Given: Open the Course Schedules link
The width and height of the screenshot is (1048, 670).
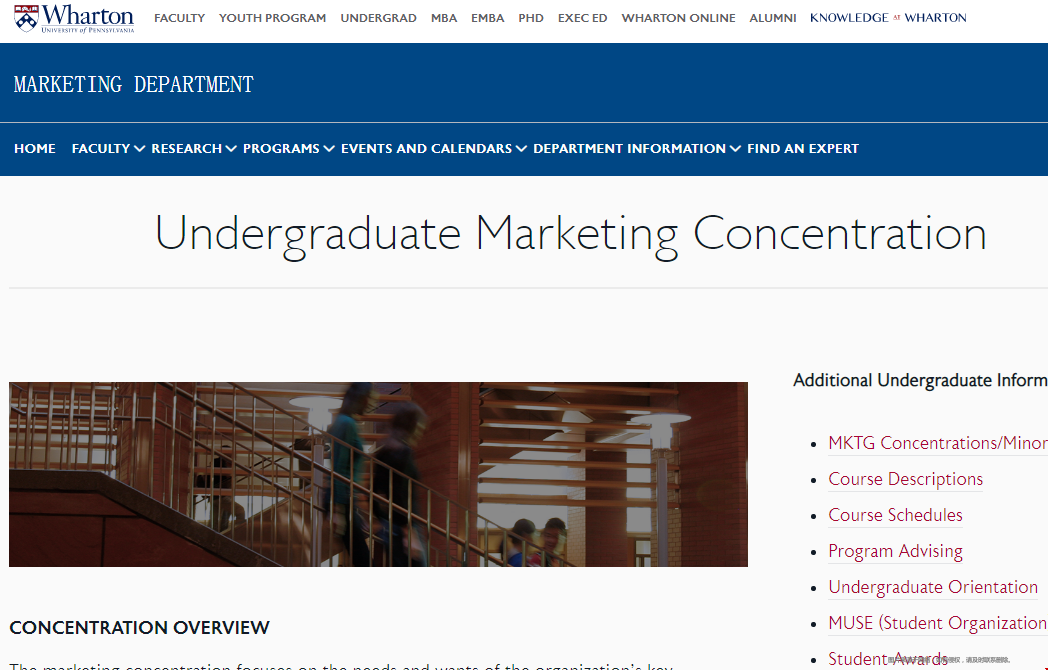Looking at the screenshot, I should pos(896,516).
